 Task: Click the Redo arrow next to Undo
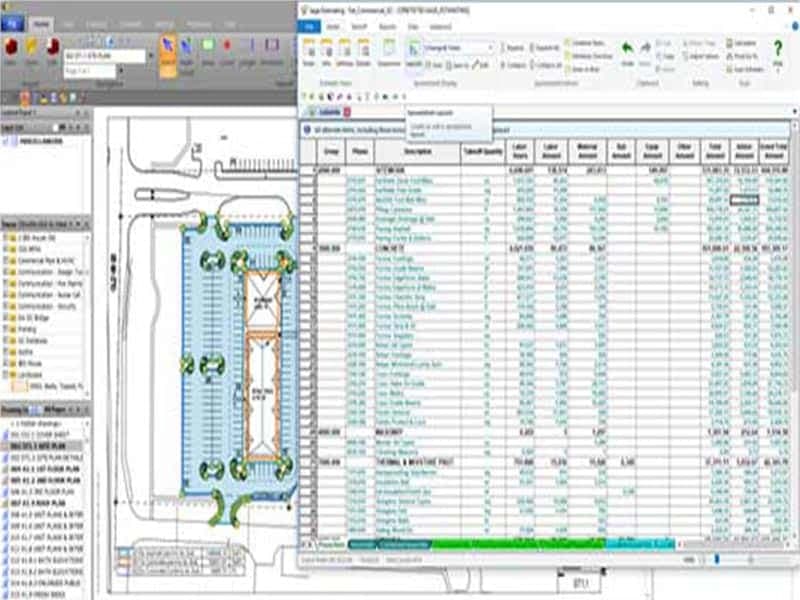(x=646, y=48)
